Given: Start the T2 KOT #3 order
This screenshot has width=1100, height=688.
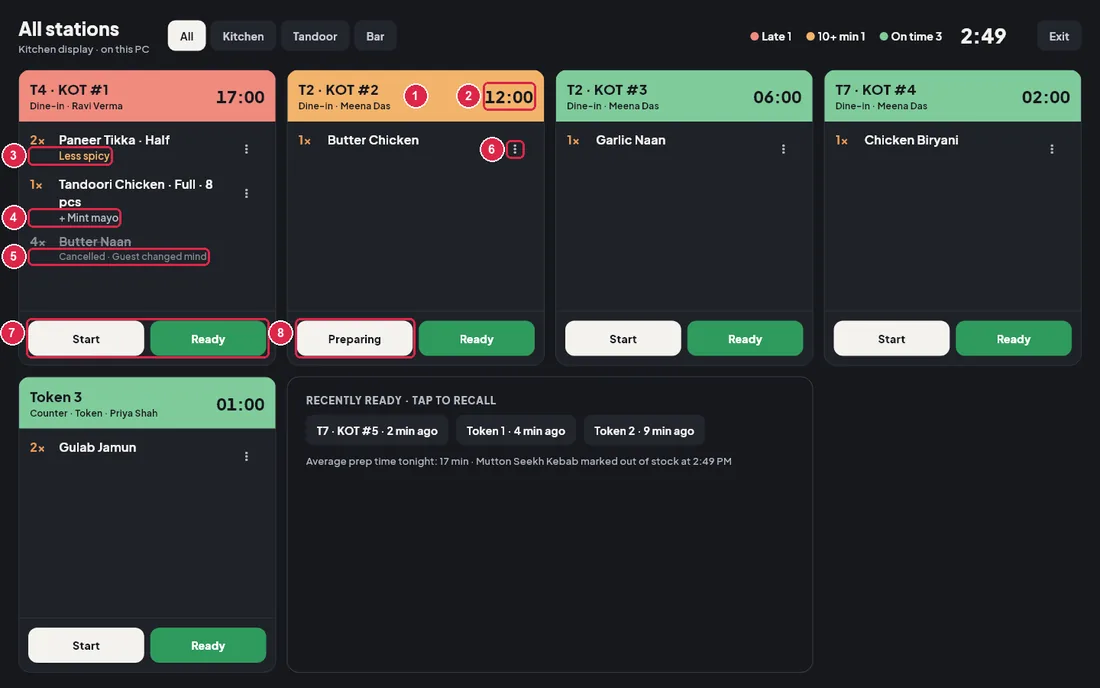Looking at the screenshot, I should click(x=623, y=339).
